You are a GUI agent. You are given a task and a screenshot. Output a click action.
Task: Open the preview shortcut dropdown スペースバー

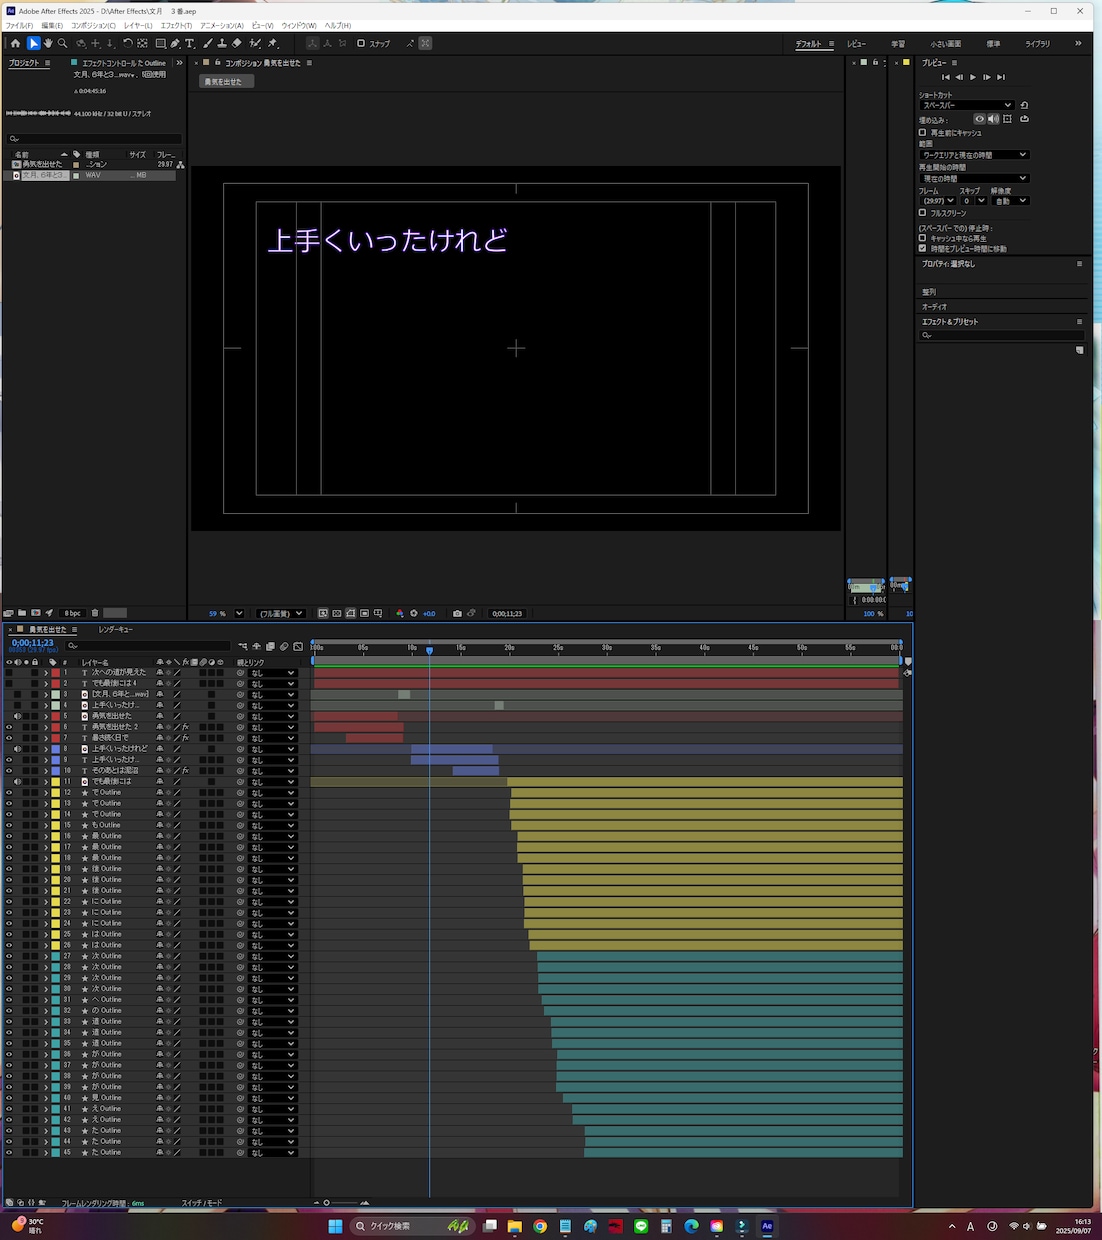[967, 105]
